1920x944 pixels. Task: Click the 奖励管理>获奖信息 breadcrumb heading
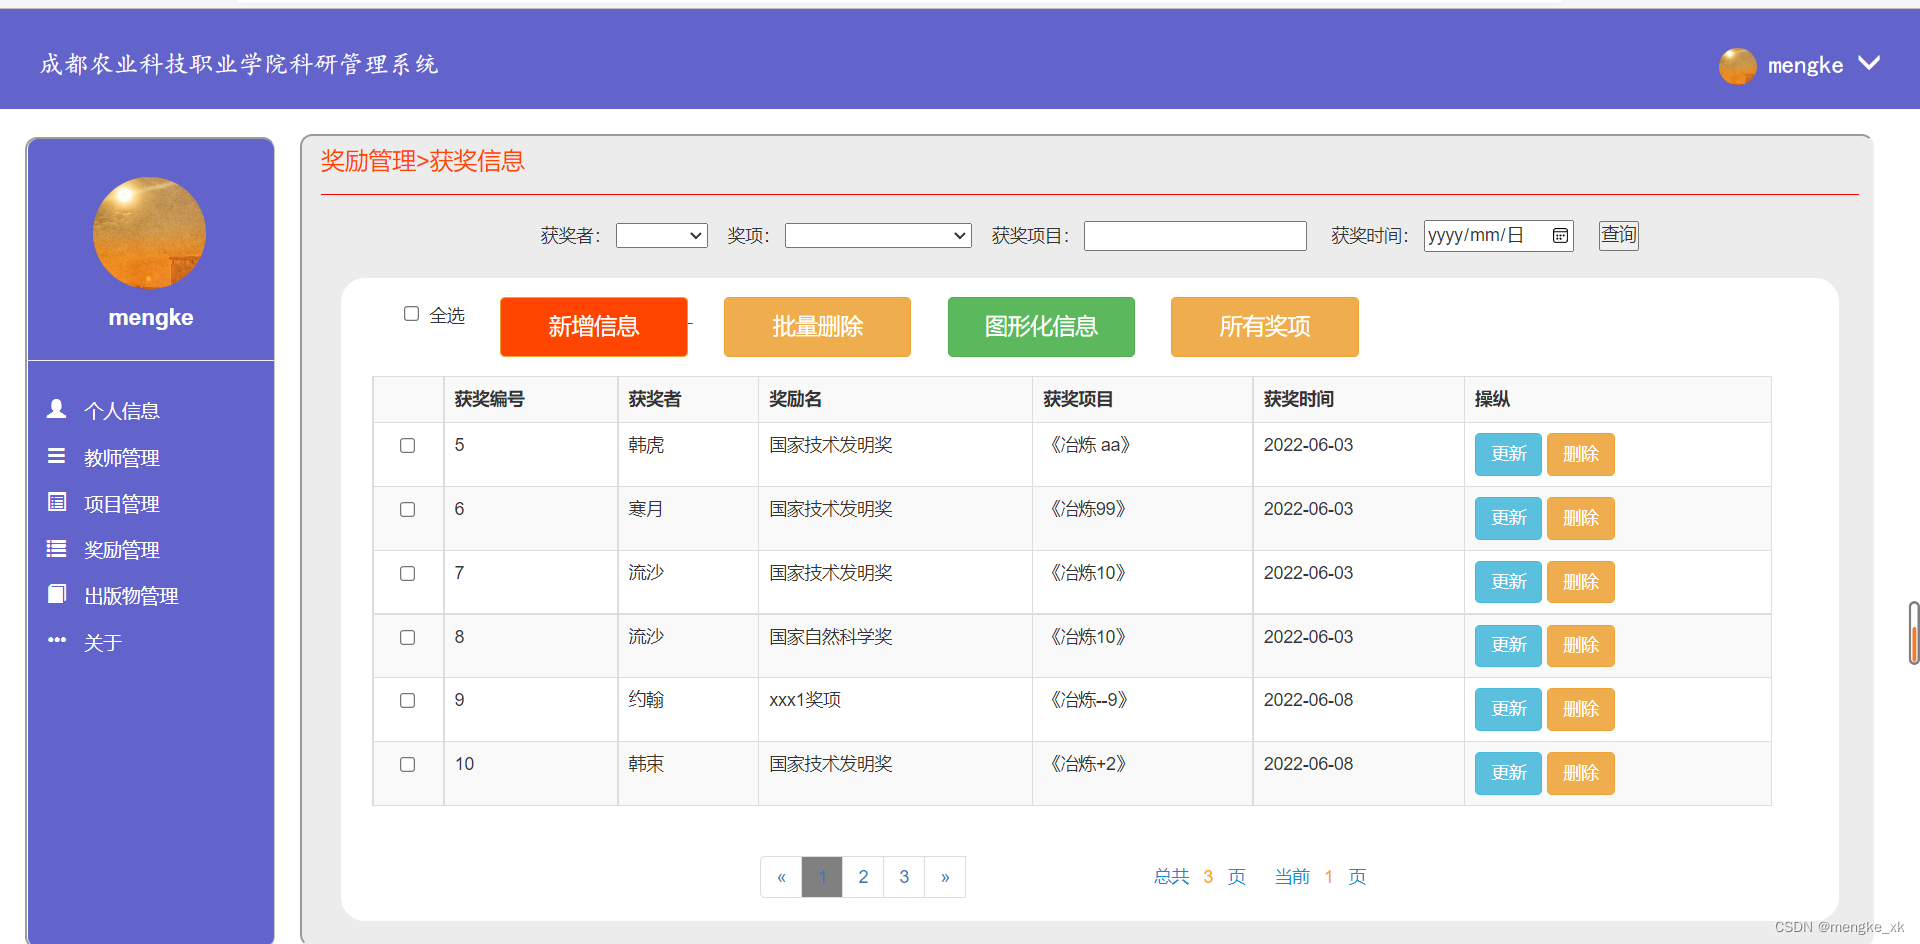pos(422,161)
